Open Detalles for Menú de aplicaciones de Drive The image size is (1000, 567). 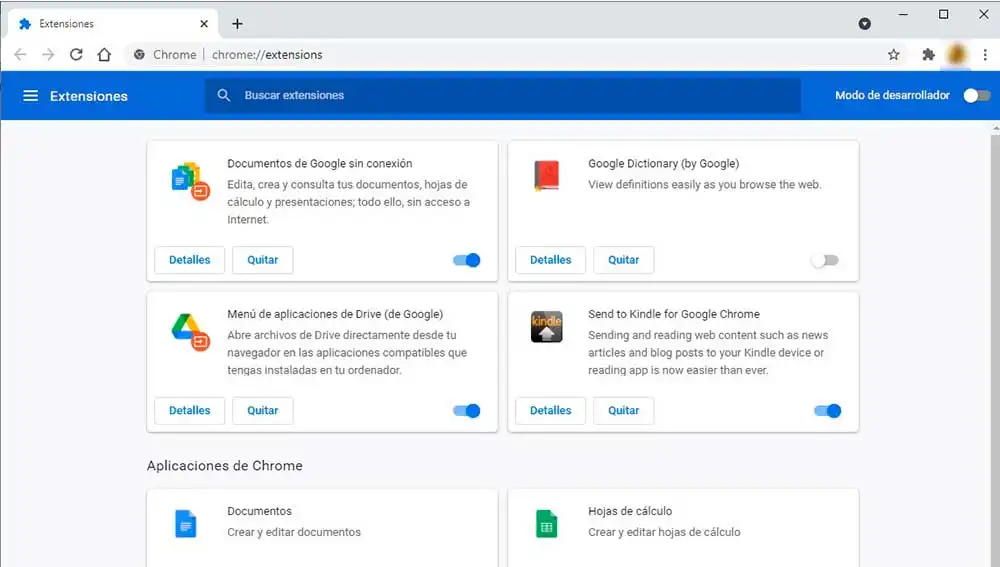(x=189, y=411)
